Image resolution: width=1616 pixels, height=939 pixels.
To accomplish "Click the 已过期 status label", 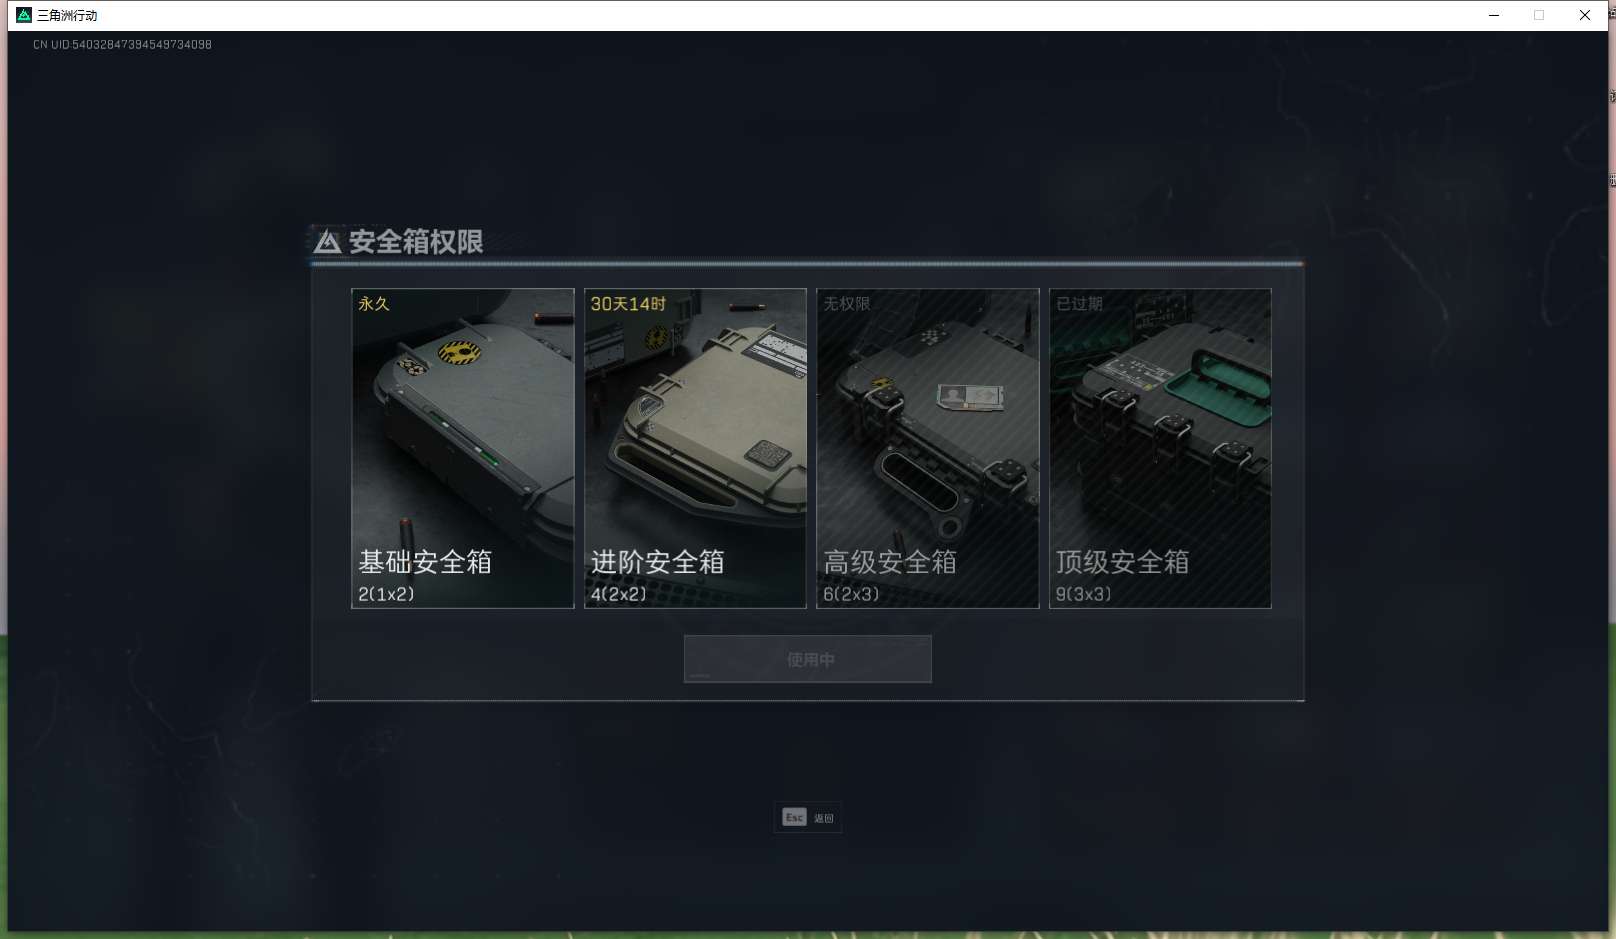I will (1079, 304).
